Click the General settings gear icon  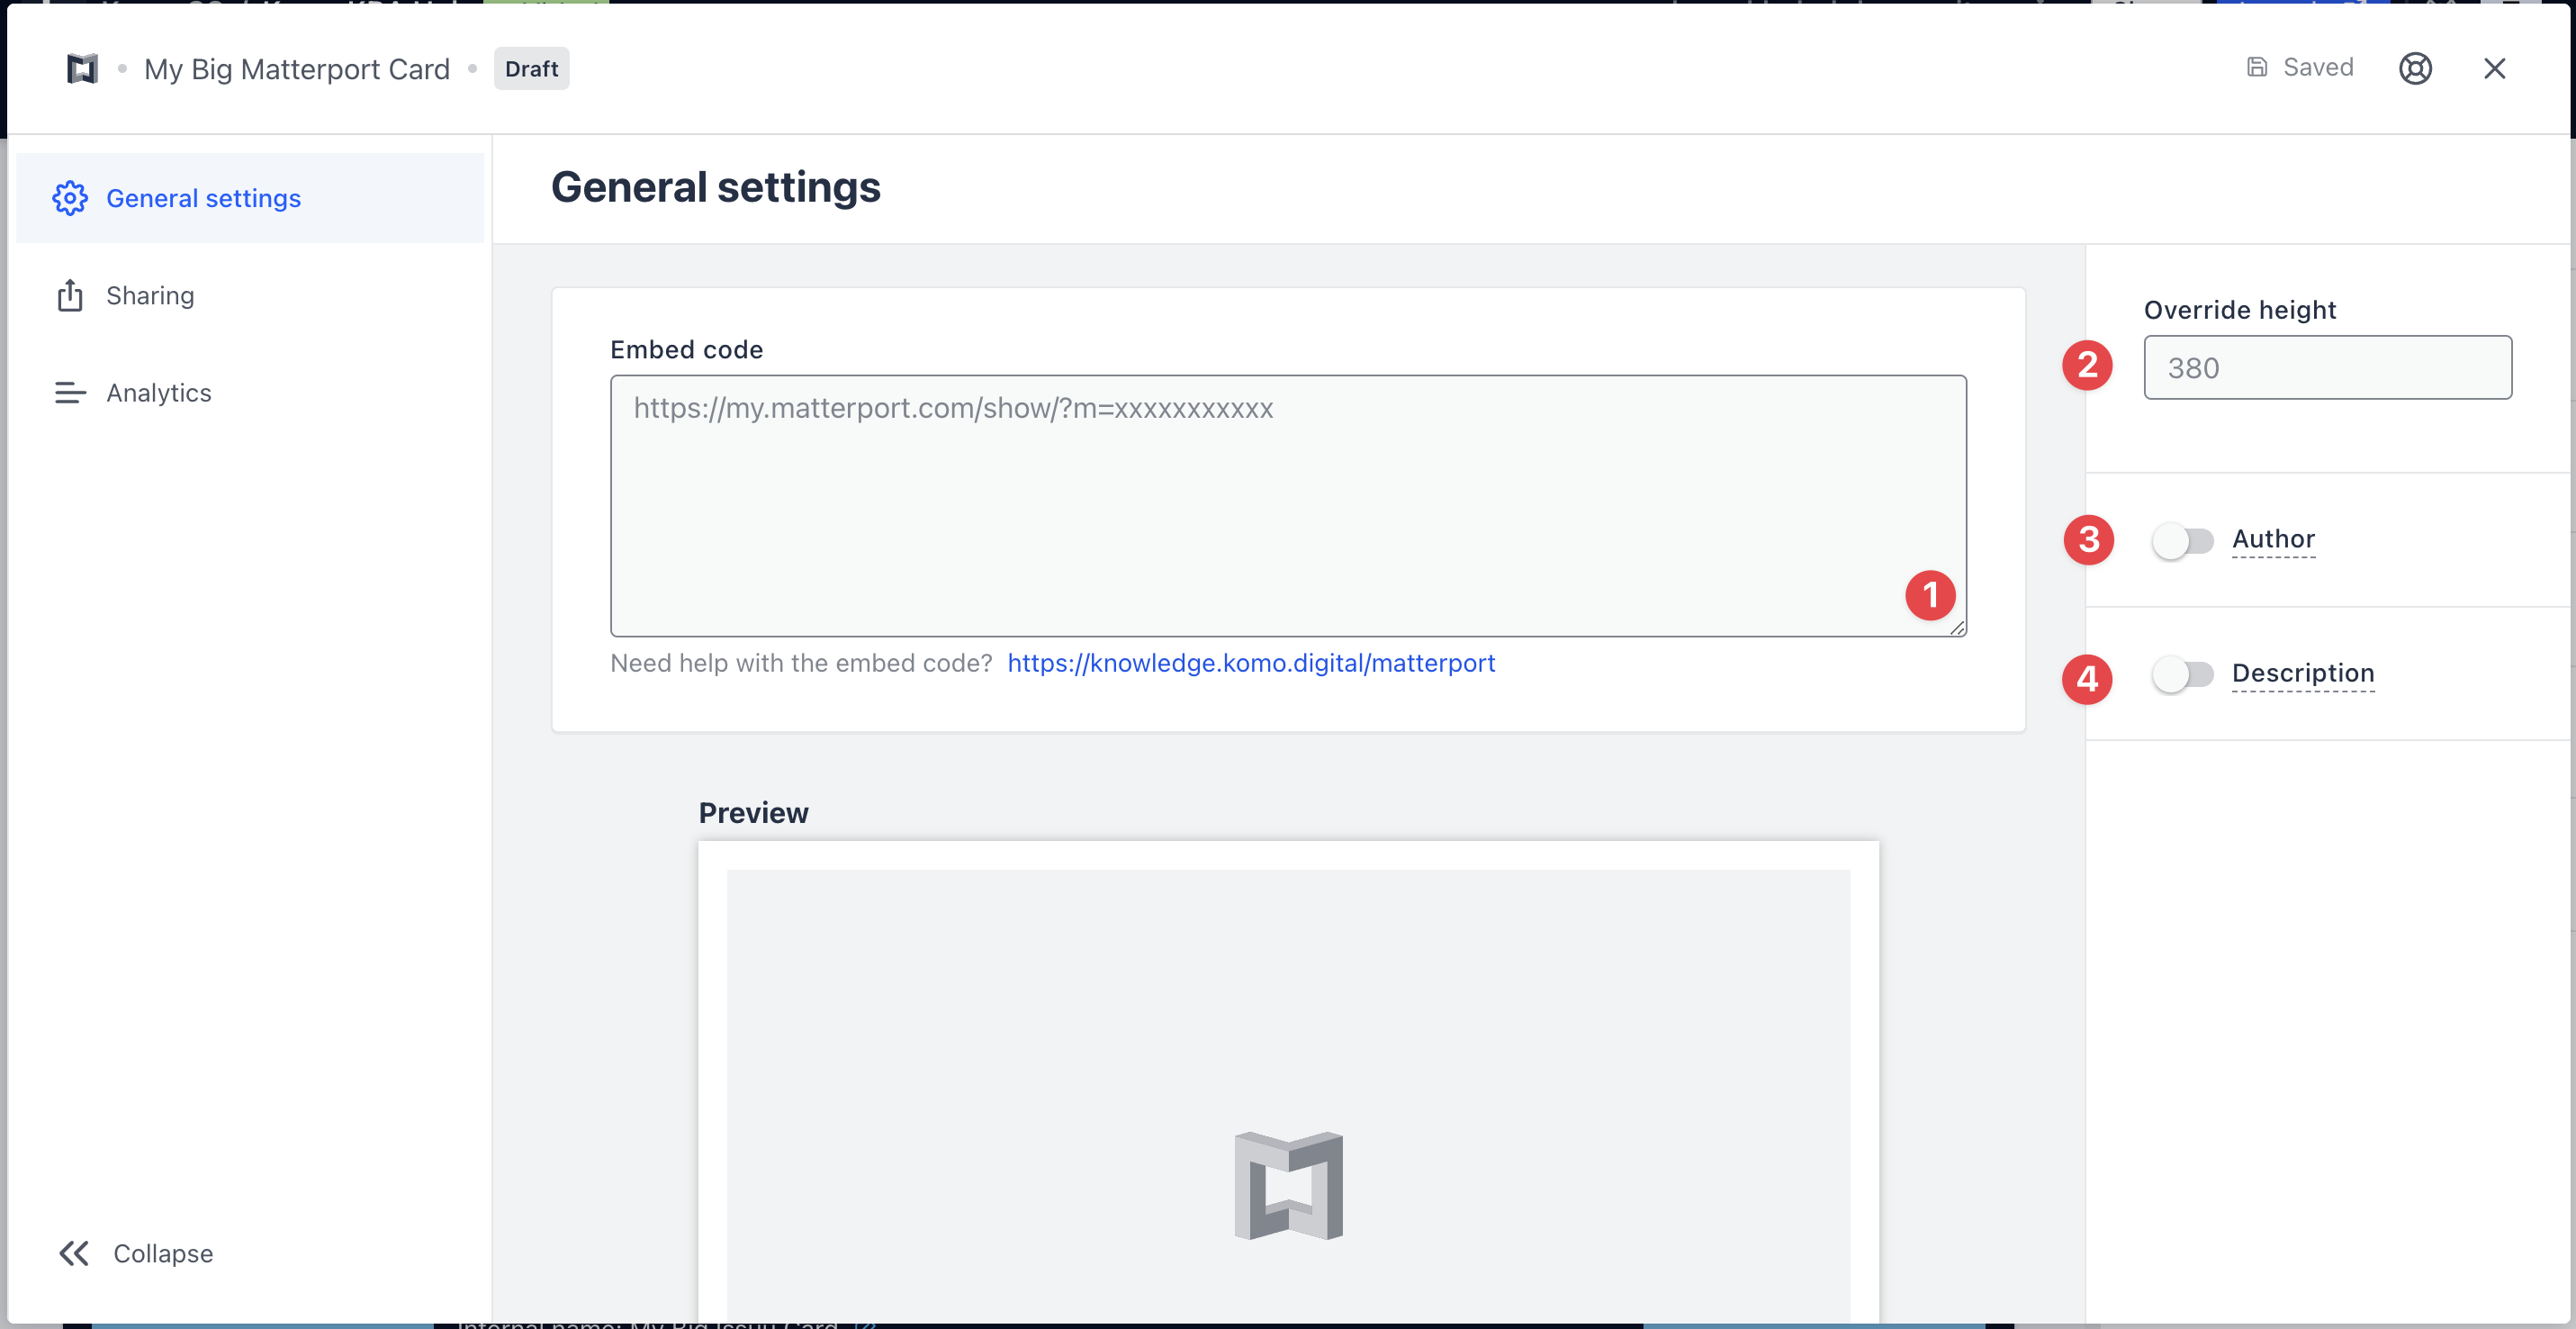(70, 198)
